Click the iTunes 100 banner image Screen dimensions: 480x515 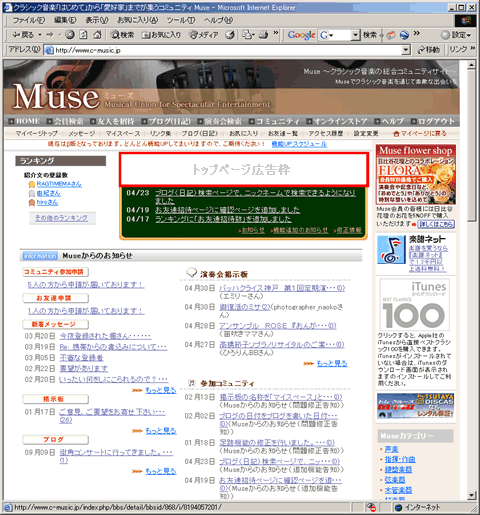[415, 305]
